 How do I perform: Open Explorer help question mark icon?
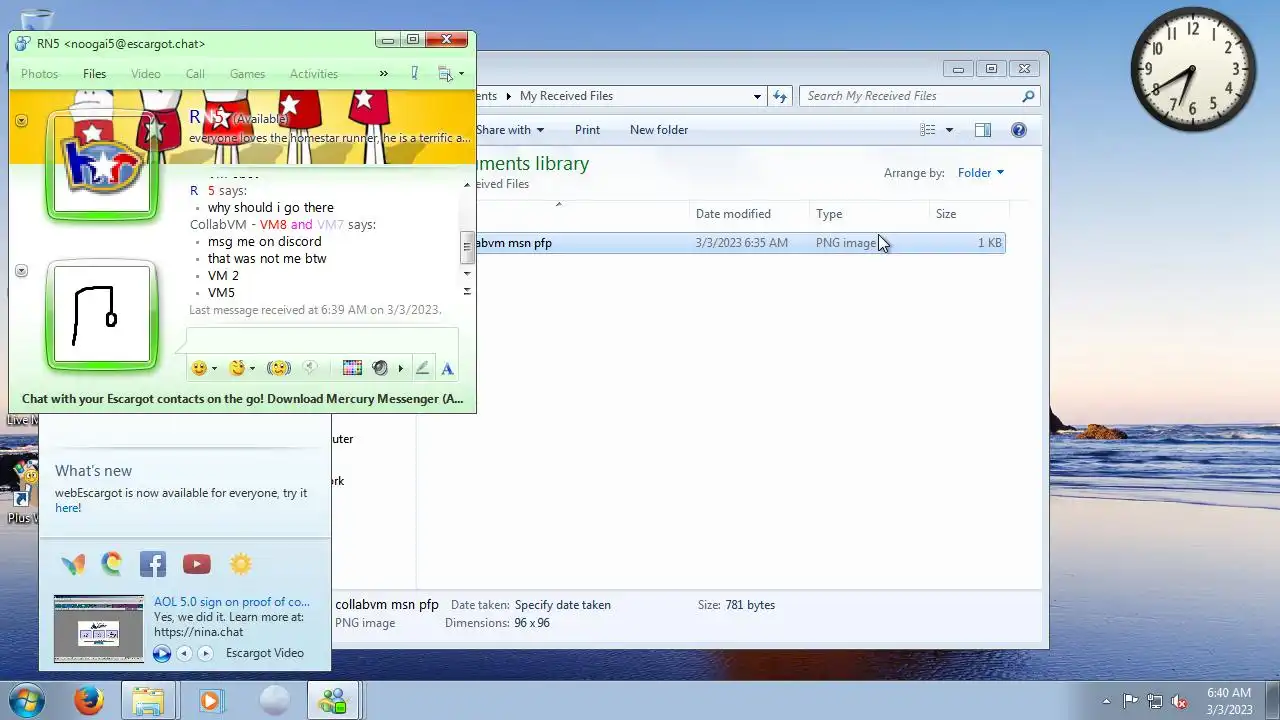1019,130
